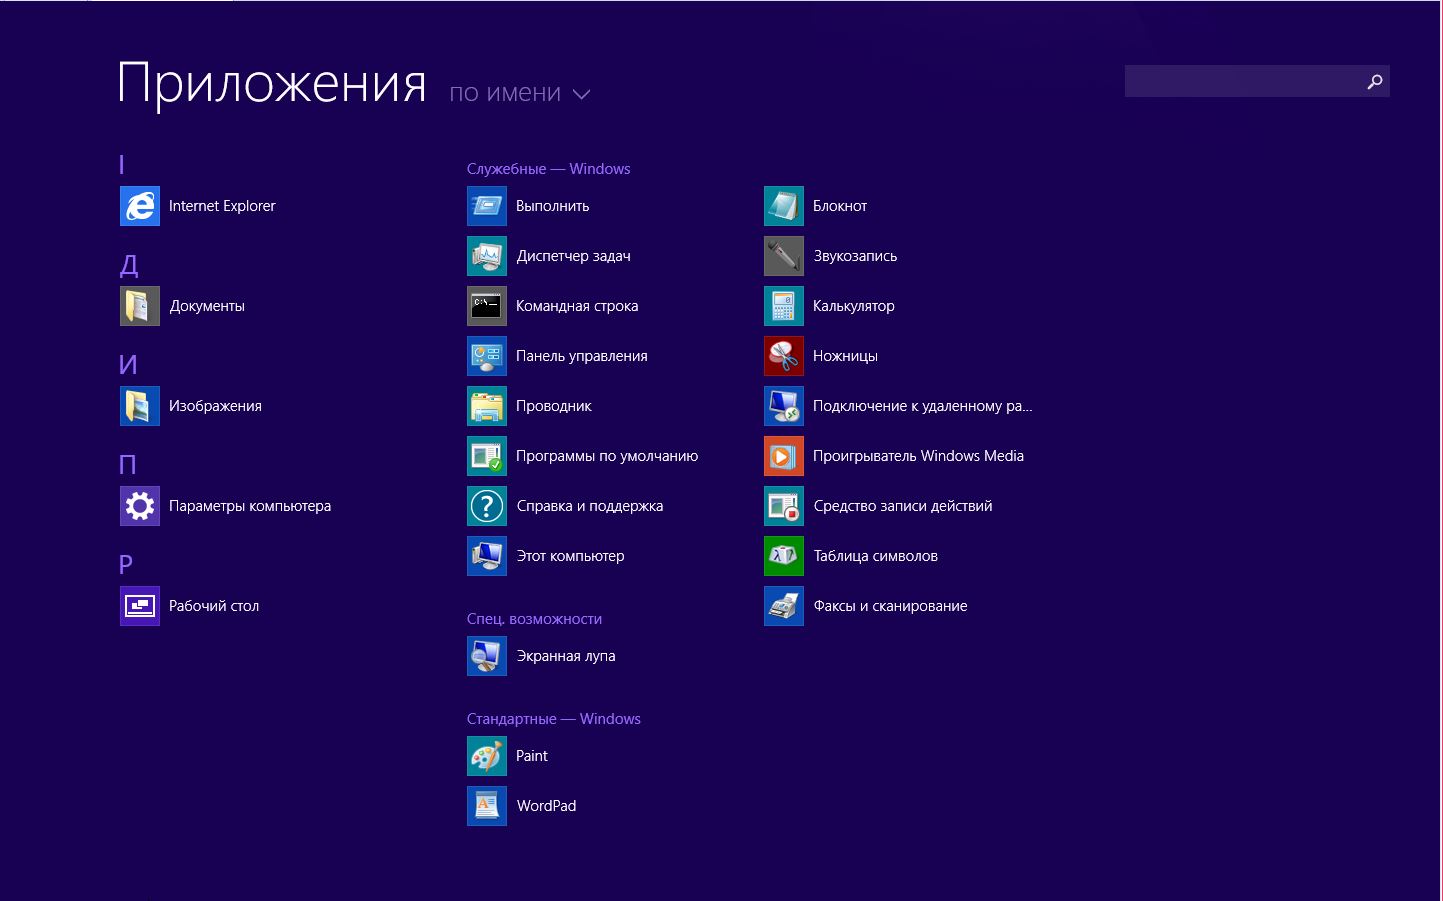Click the 'Справка и поддержка' label

(x=590, y=506)
